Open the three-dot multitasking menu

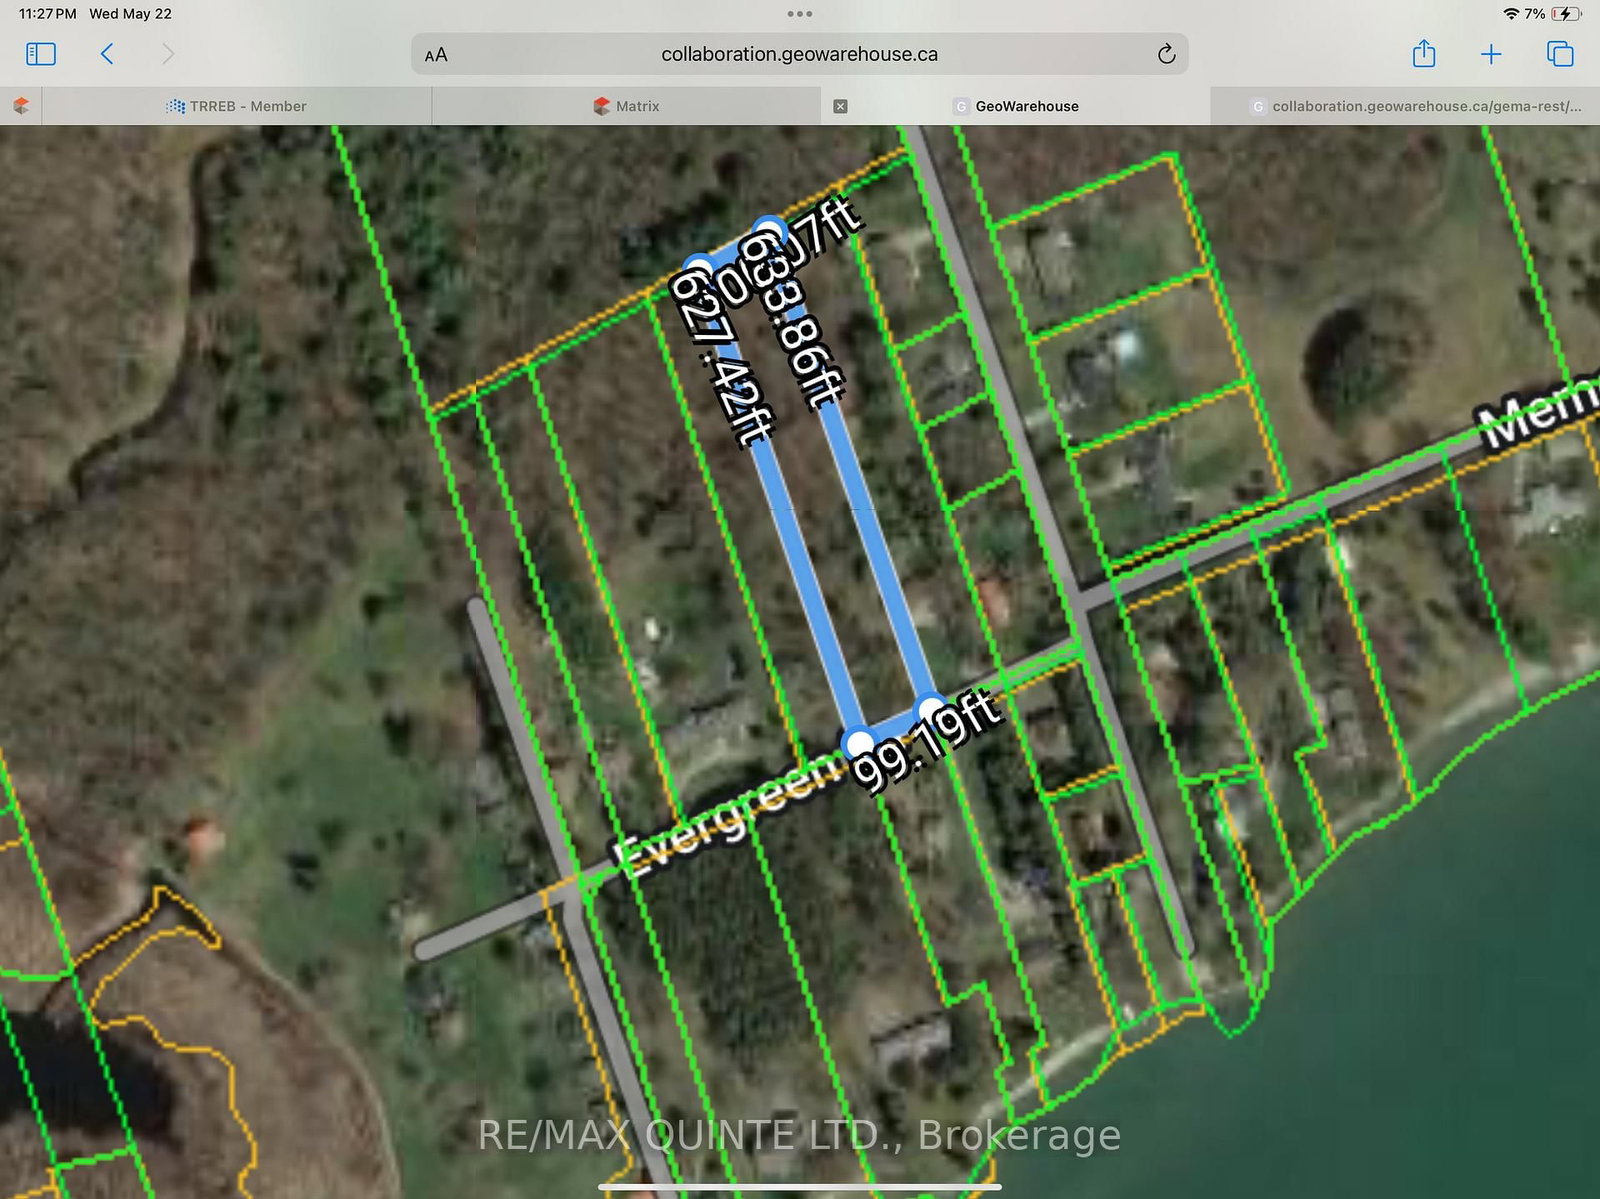[800, 14]
